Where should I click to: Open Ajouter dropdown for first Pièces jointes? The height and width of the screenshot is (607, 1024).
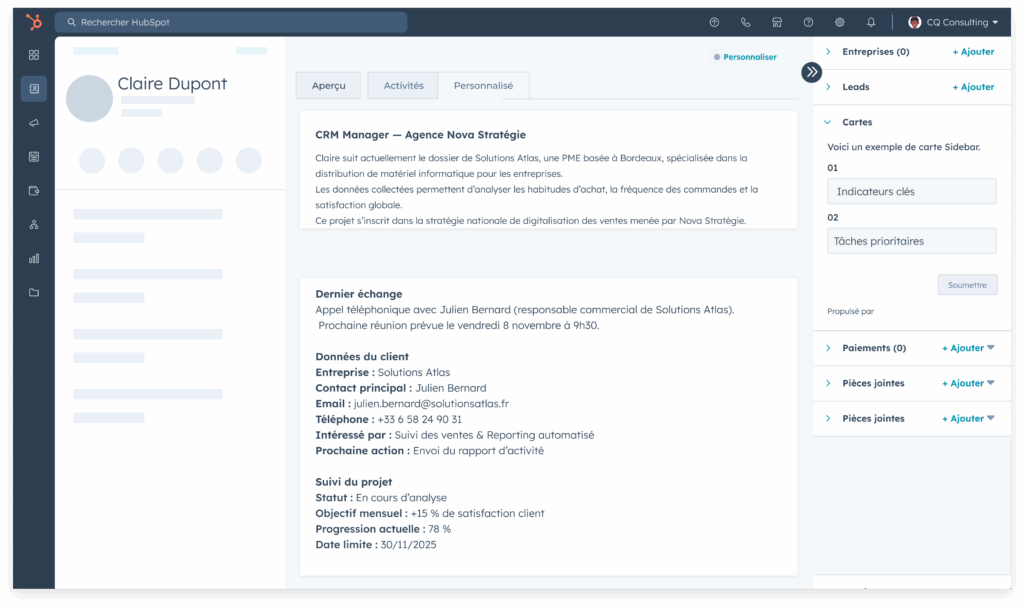(x=968, y=384)
